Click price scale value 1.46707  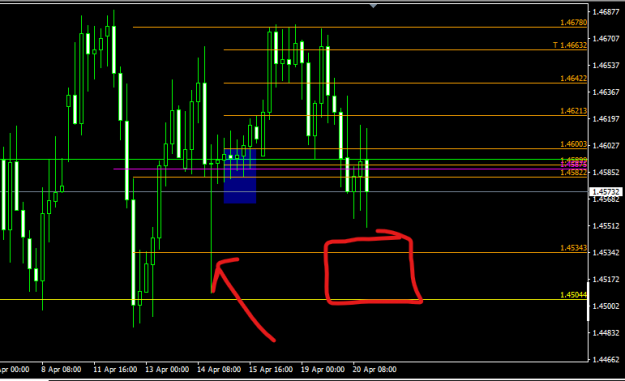(x=606, y=39)
